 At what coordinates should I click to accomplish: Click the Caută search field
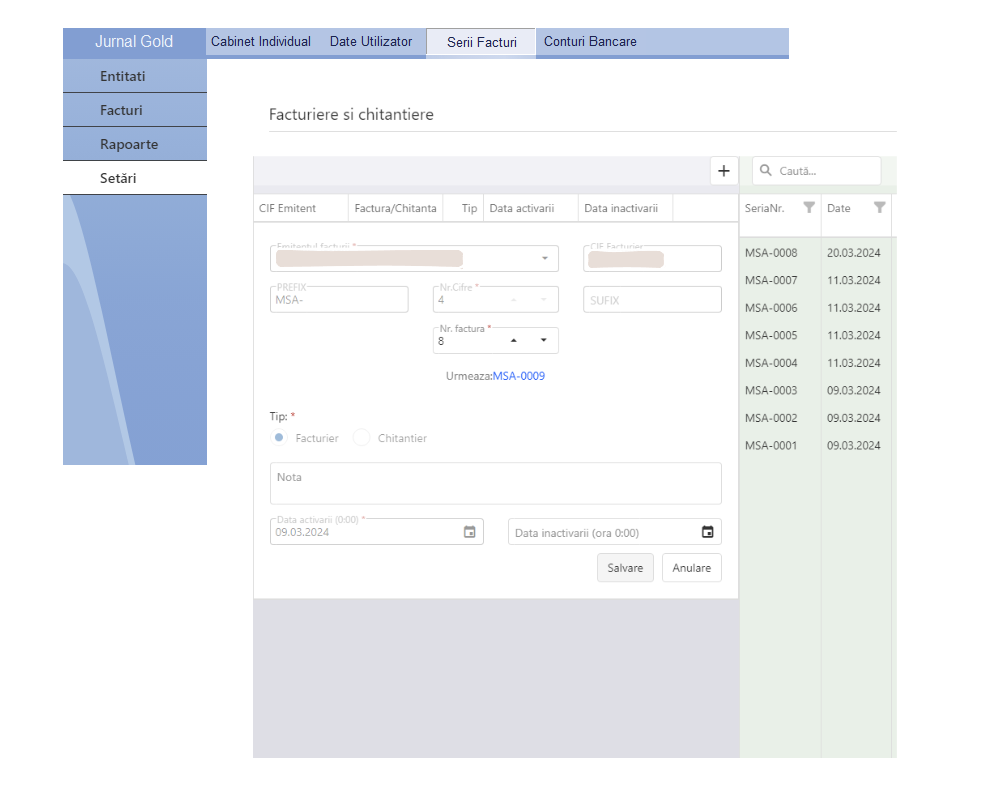tap(817, 171)
